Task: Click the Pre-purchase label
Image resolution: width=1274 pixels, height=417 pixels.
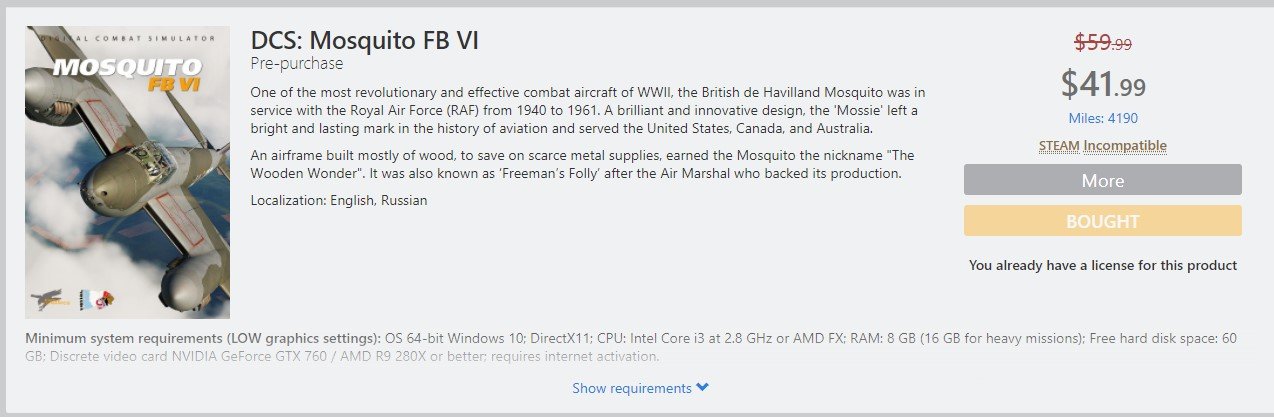Action: click(x=297, y=64)
